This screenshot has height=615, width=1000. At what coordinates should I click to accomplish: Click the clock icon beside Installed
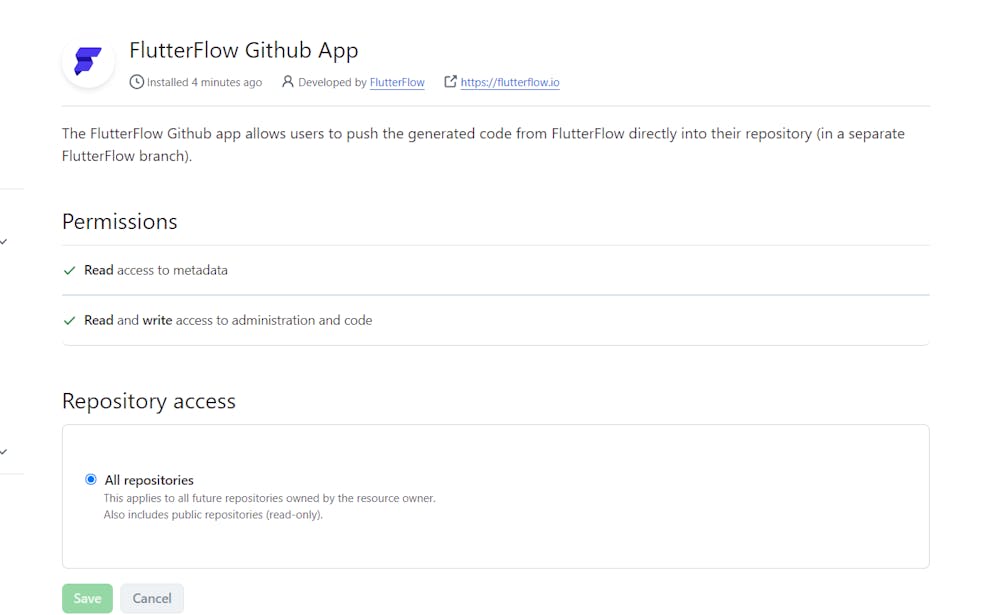(x=137, y=82)
